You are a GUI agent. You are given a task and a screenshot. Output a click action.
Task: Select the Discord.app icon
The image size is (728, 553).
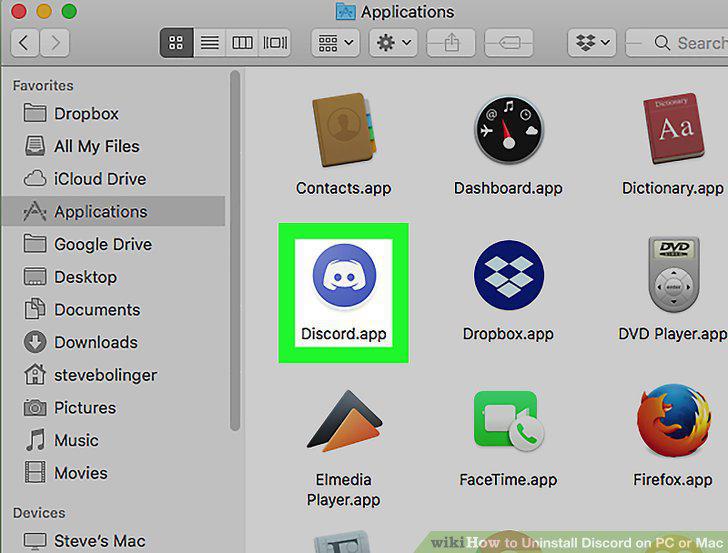(x=344, y=277)
